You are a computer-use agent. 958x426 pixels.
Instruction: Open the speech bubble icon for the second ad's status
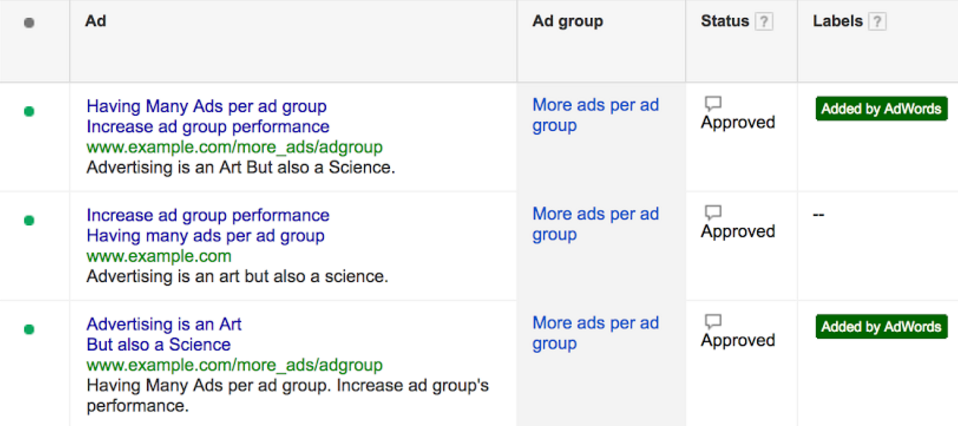pos(713,212)
